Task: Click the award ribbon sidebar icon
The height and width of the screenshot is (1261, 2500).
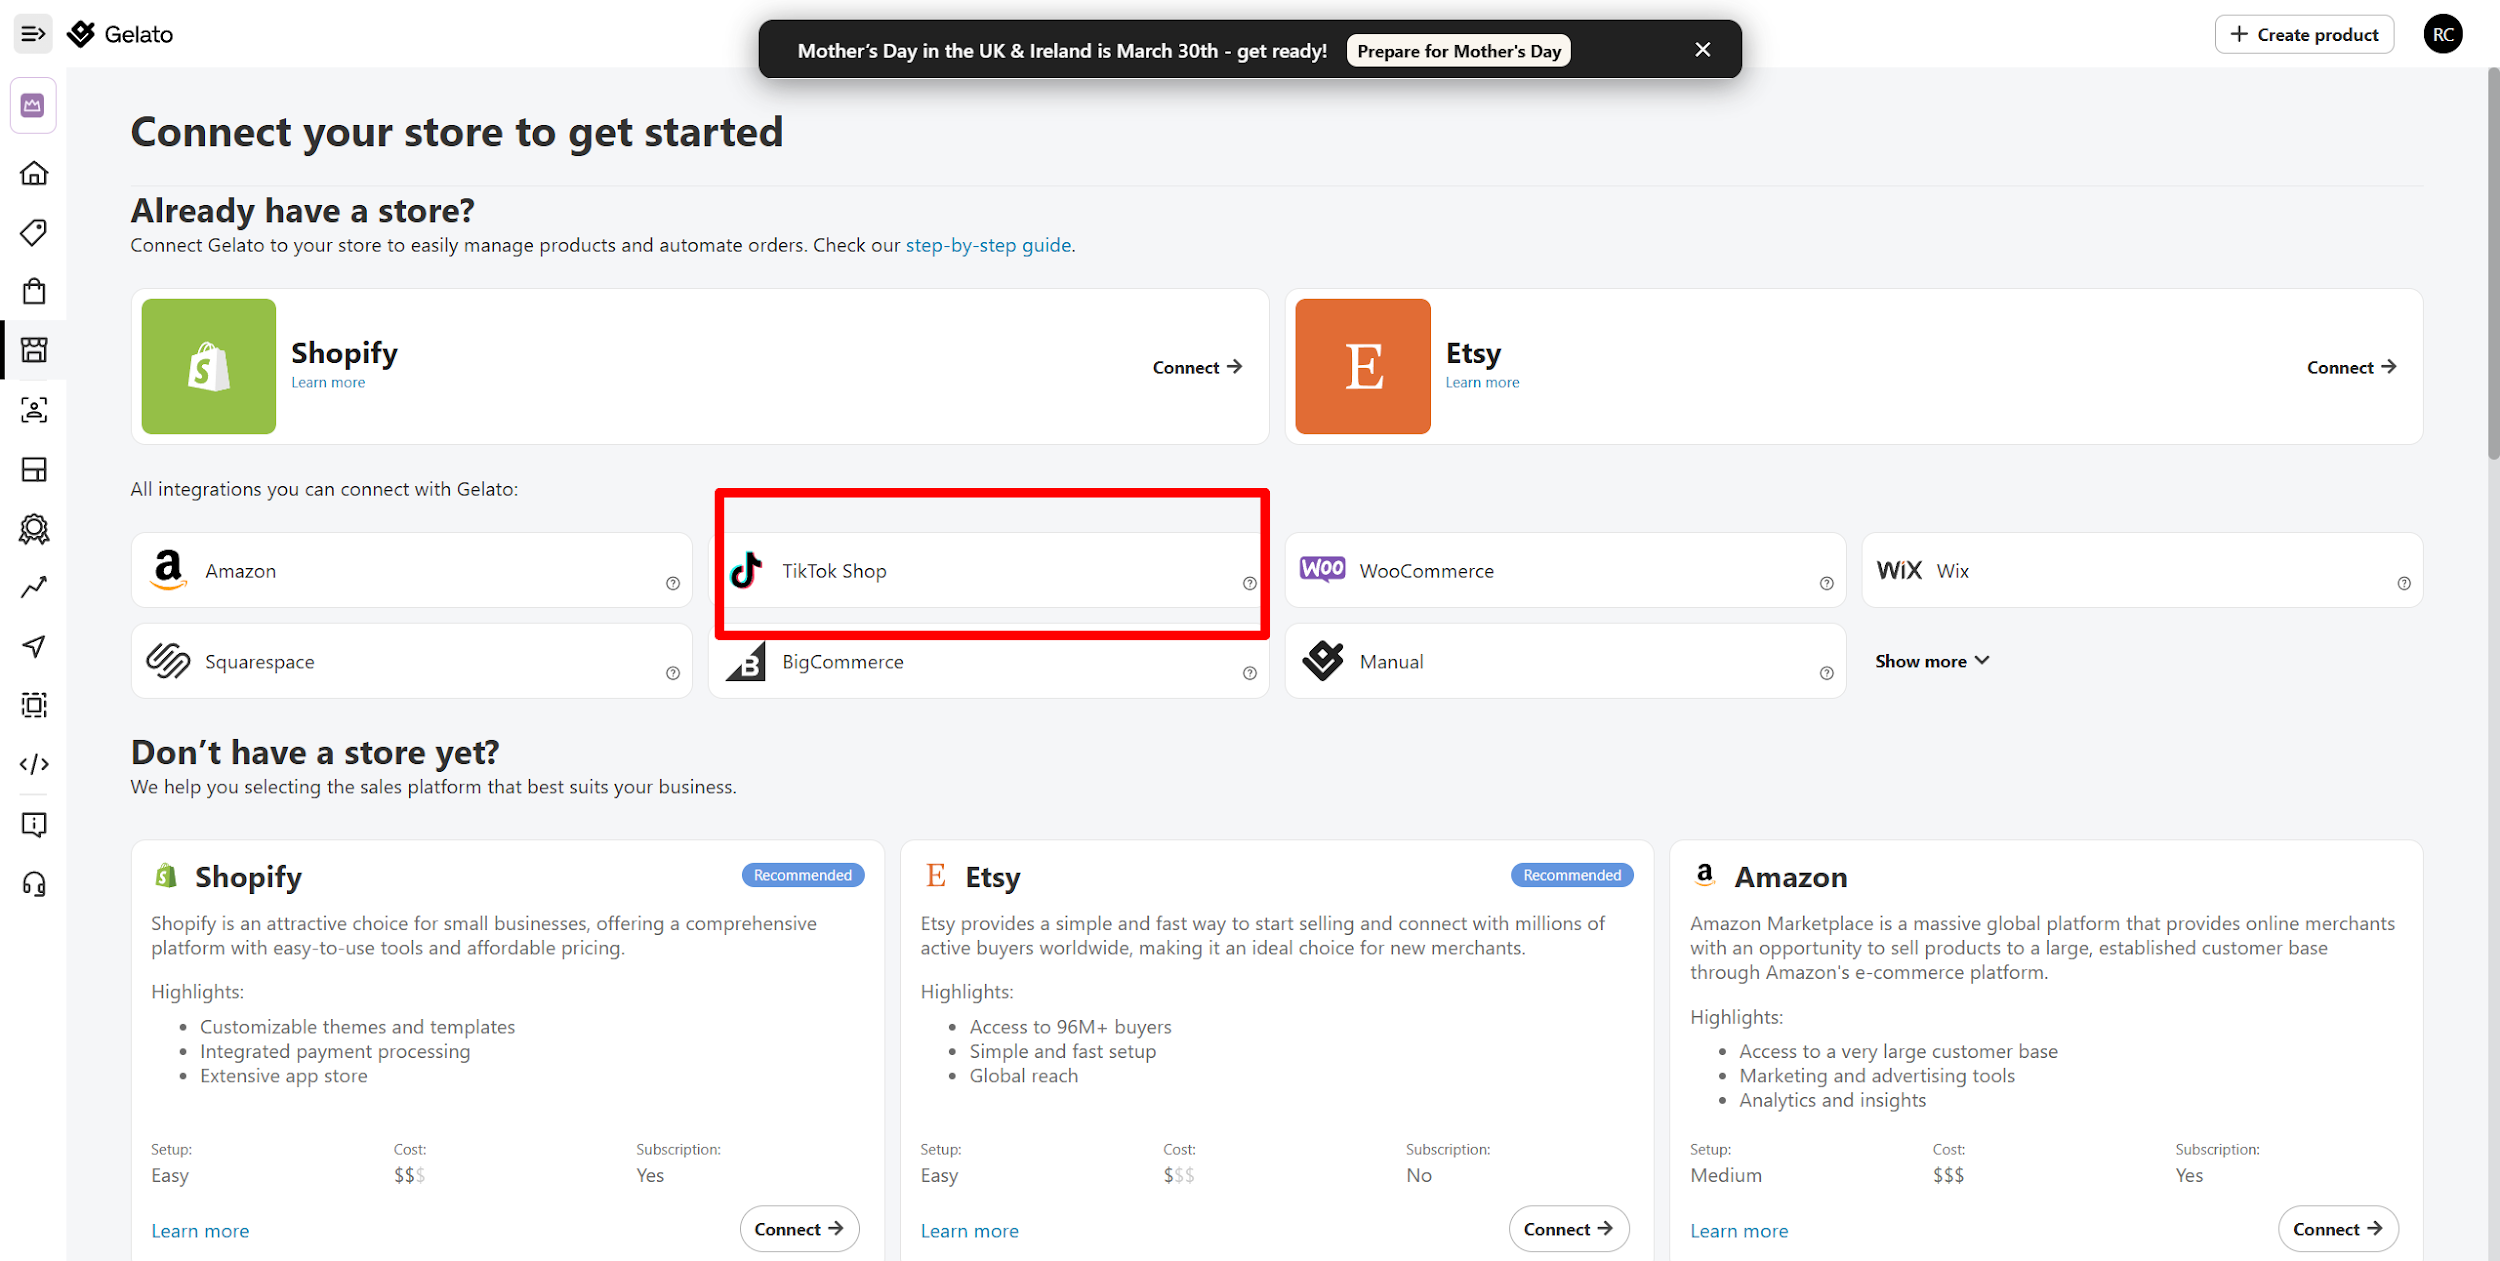Action: (x=34, y=529)
